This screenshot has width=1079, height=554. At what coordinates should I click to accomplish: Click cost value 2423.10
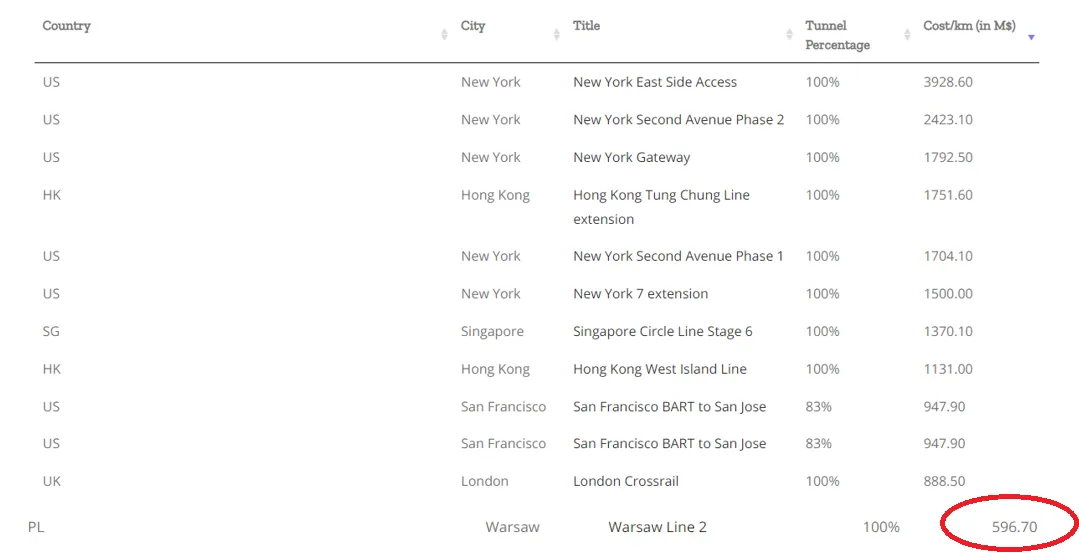tap(948, 120)
